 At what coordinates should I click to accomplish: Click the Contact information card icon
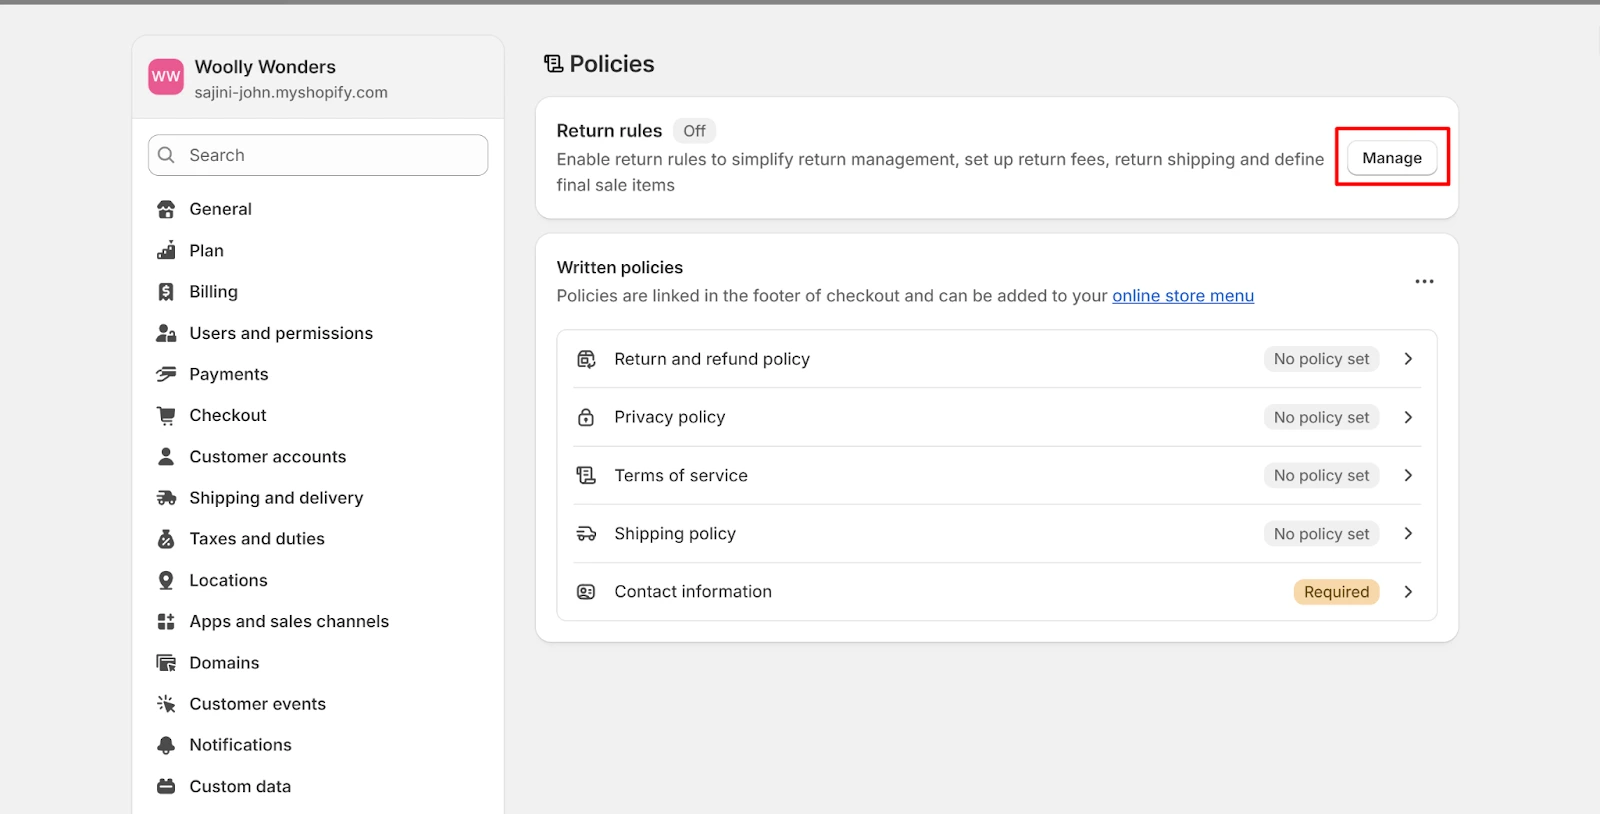click(x=586, y=592)
